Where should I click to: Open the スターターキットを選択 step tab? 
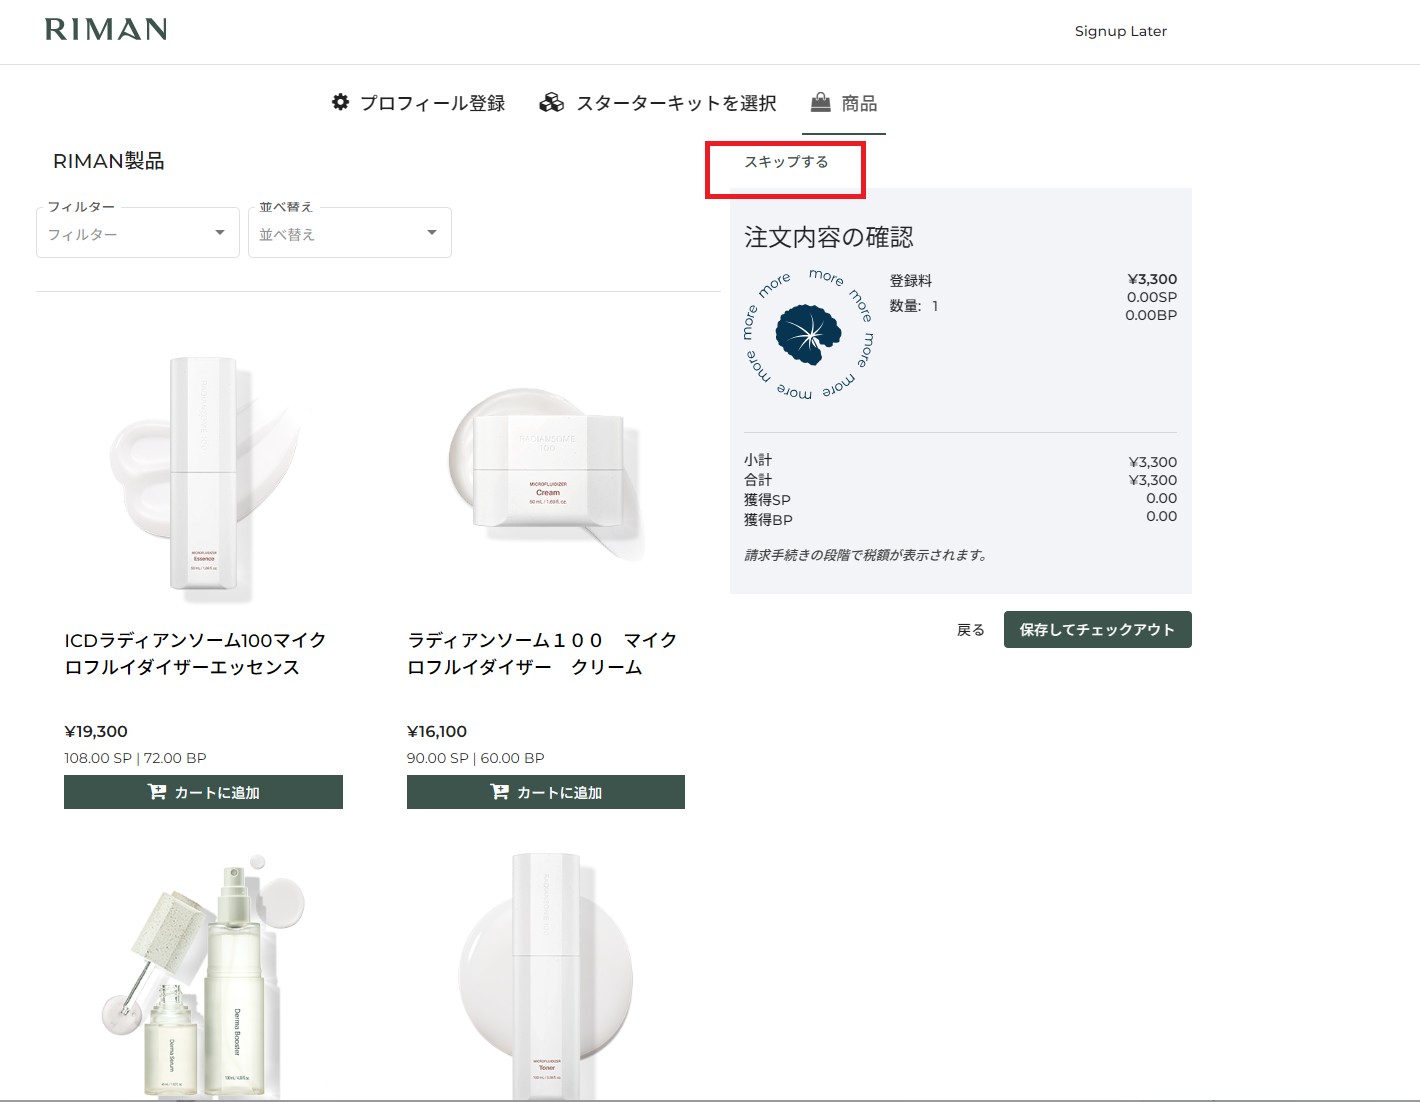pyautogui.click(x=658, y=103)
